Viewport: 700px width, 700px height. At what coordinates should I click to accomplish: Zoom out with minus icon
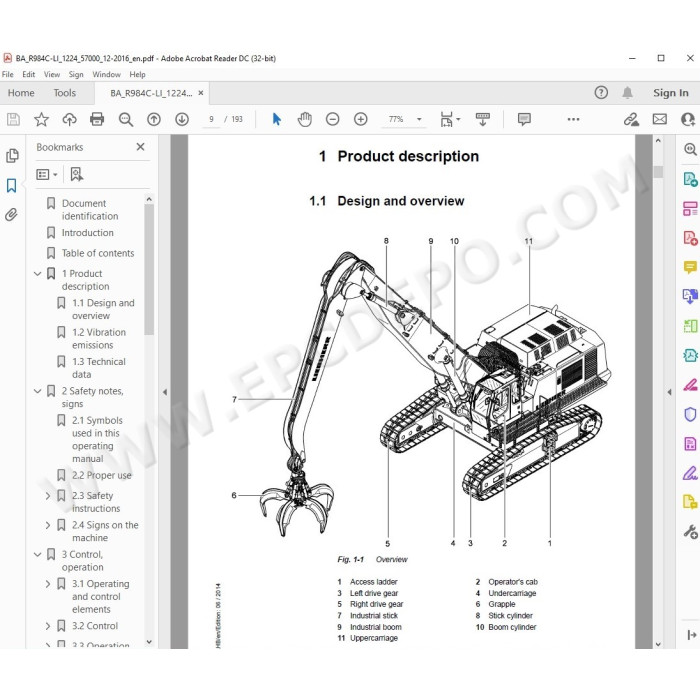pos(333,119)
